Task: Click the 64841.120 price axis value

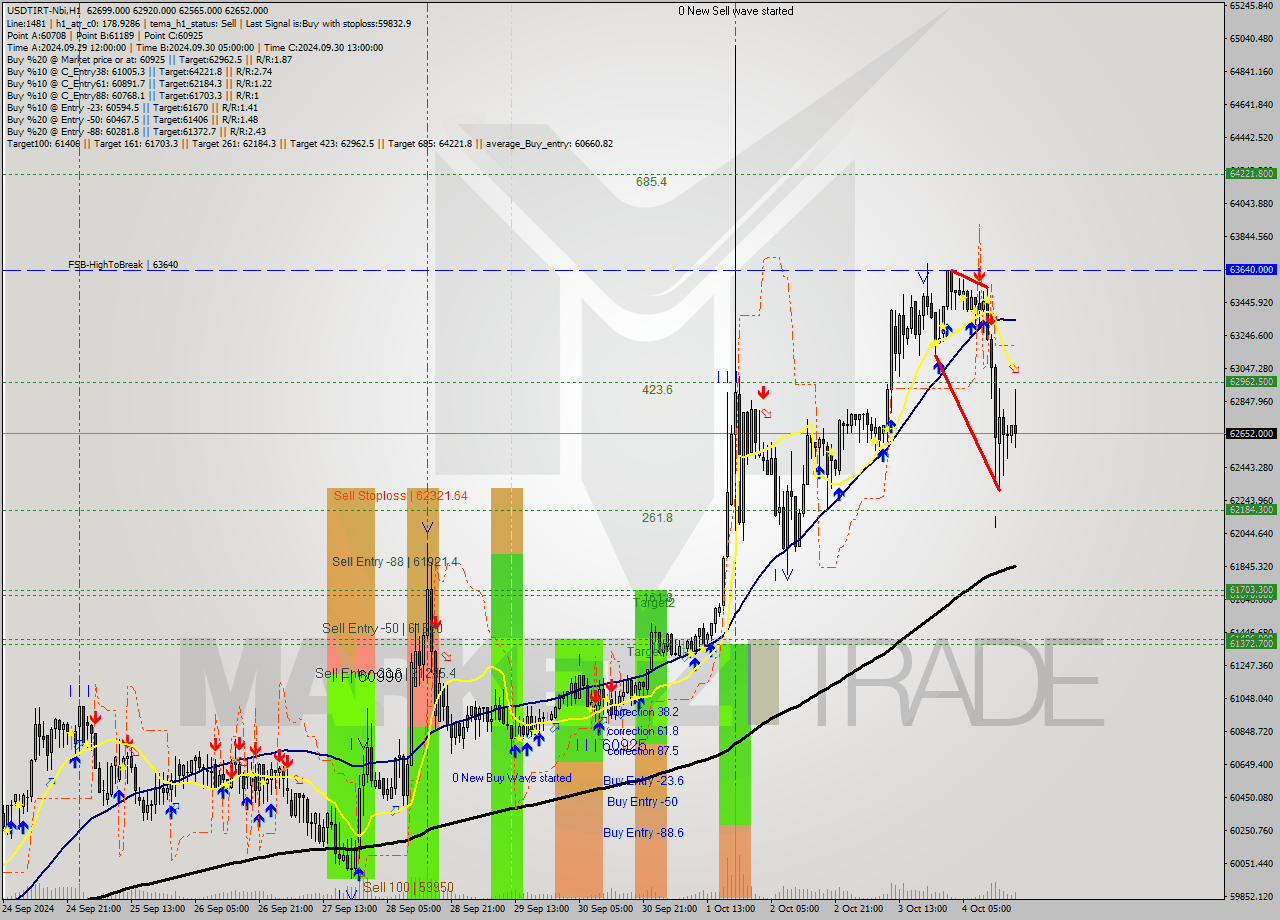Action: pos(1251,72)
